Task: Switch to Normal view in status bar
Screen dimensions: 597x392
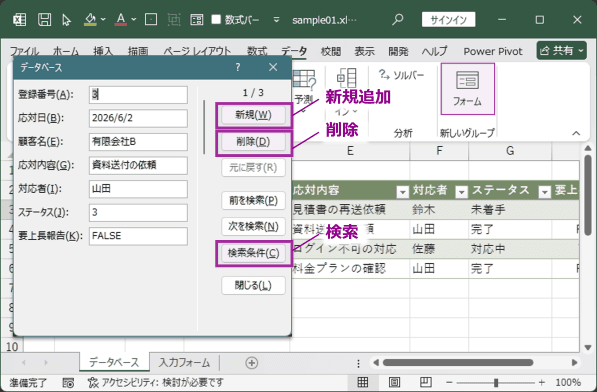Action: point(362,382)
